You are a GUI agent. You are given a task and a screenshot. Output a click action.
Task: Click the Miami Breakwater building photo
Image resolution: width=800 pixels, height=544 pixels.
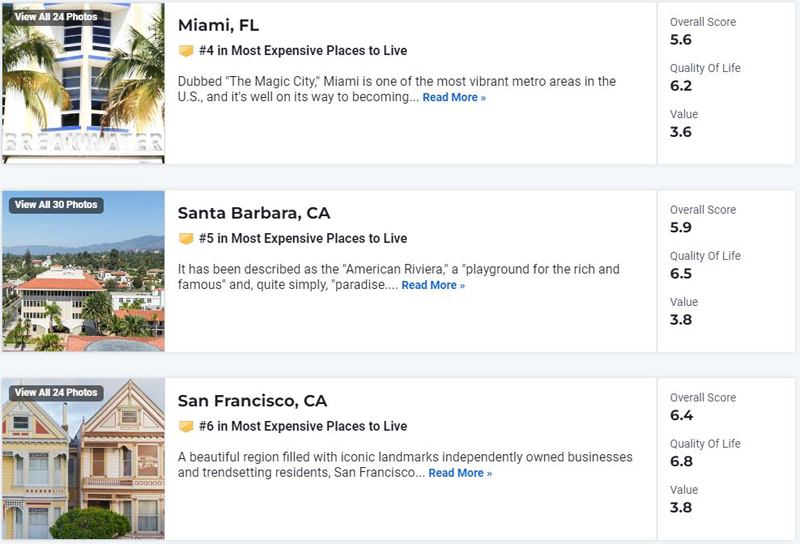click(83, 83)
